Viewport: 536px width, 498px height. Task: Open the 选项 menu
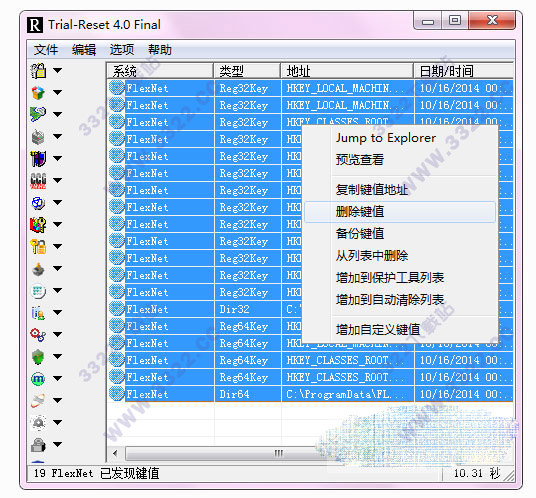pos(122,50)
